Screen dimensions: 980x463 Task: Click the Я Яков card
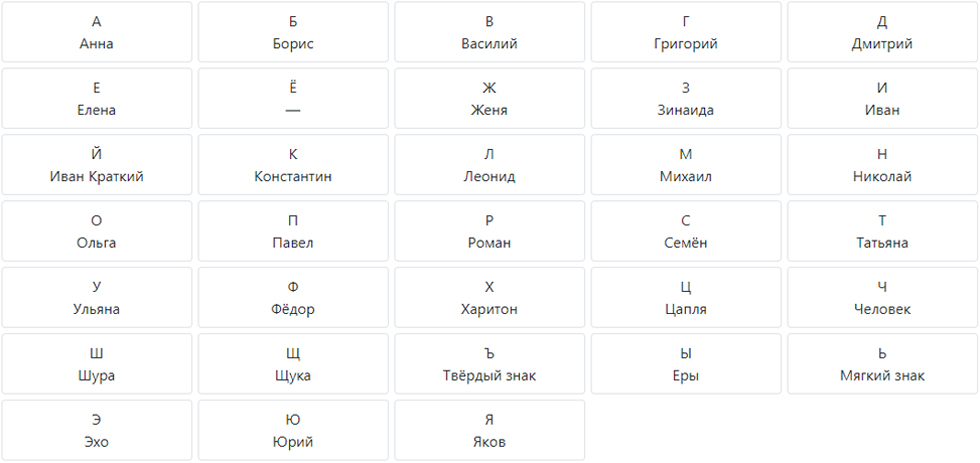tap(489, 430)
